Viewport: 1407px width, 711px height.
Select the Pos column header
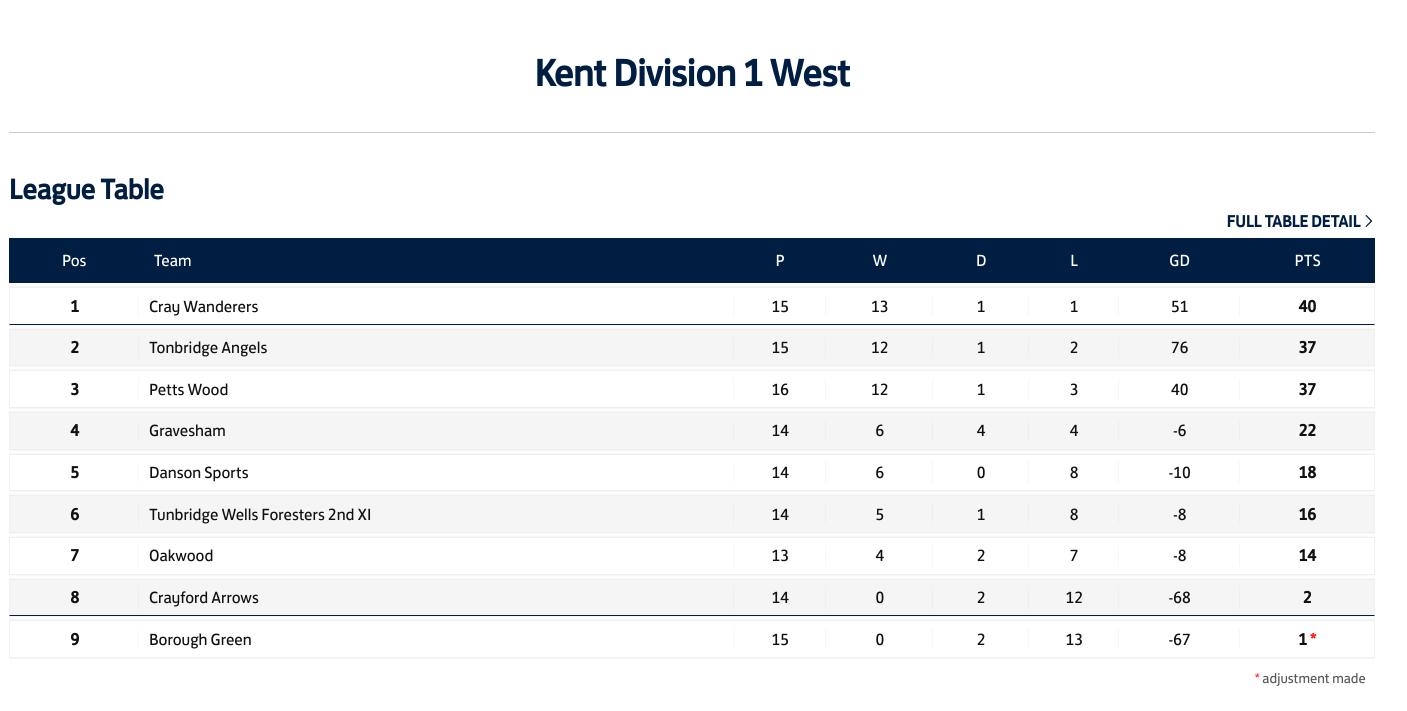pyautogui.click(x=74, y=261)
